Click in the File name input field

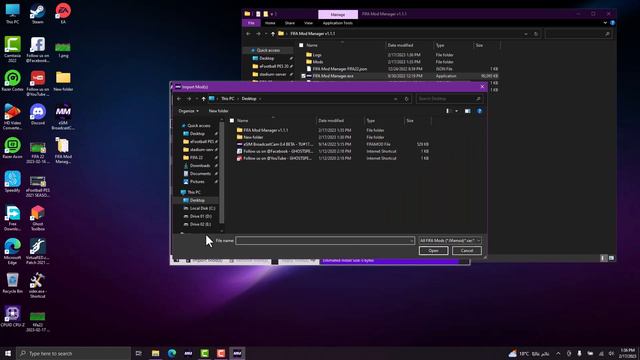(325, 241)
